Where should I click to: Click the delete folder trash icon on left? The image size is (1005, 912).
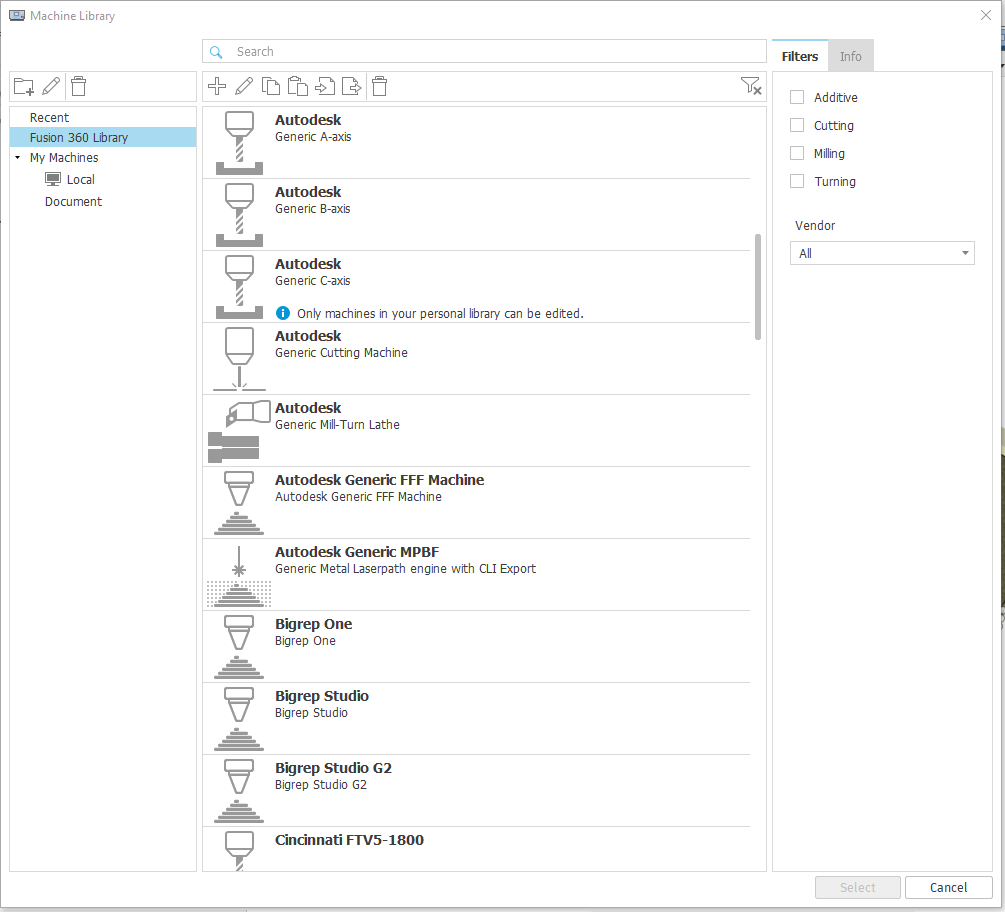coord(78,86)
